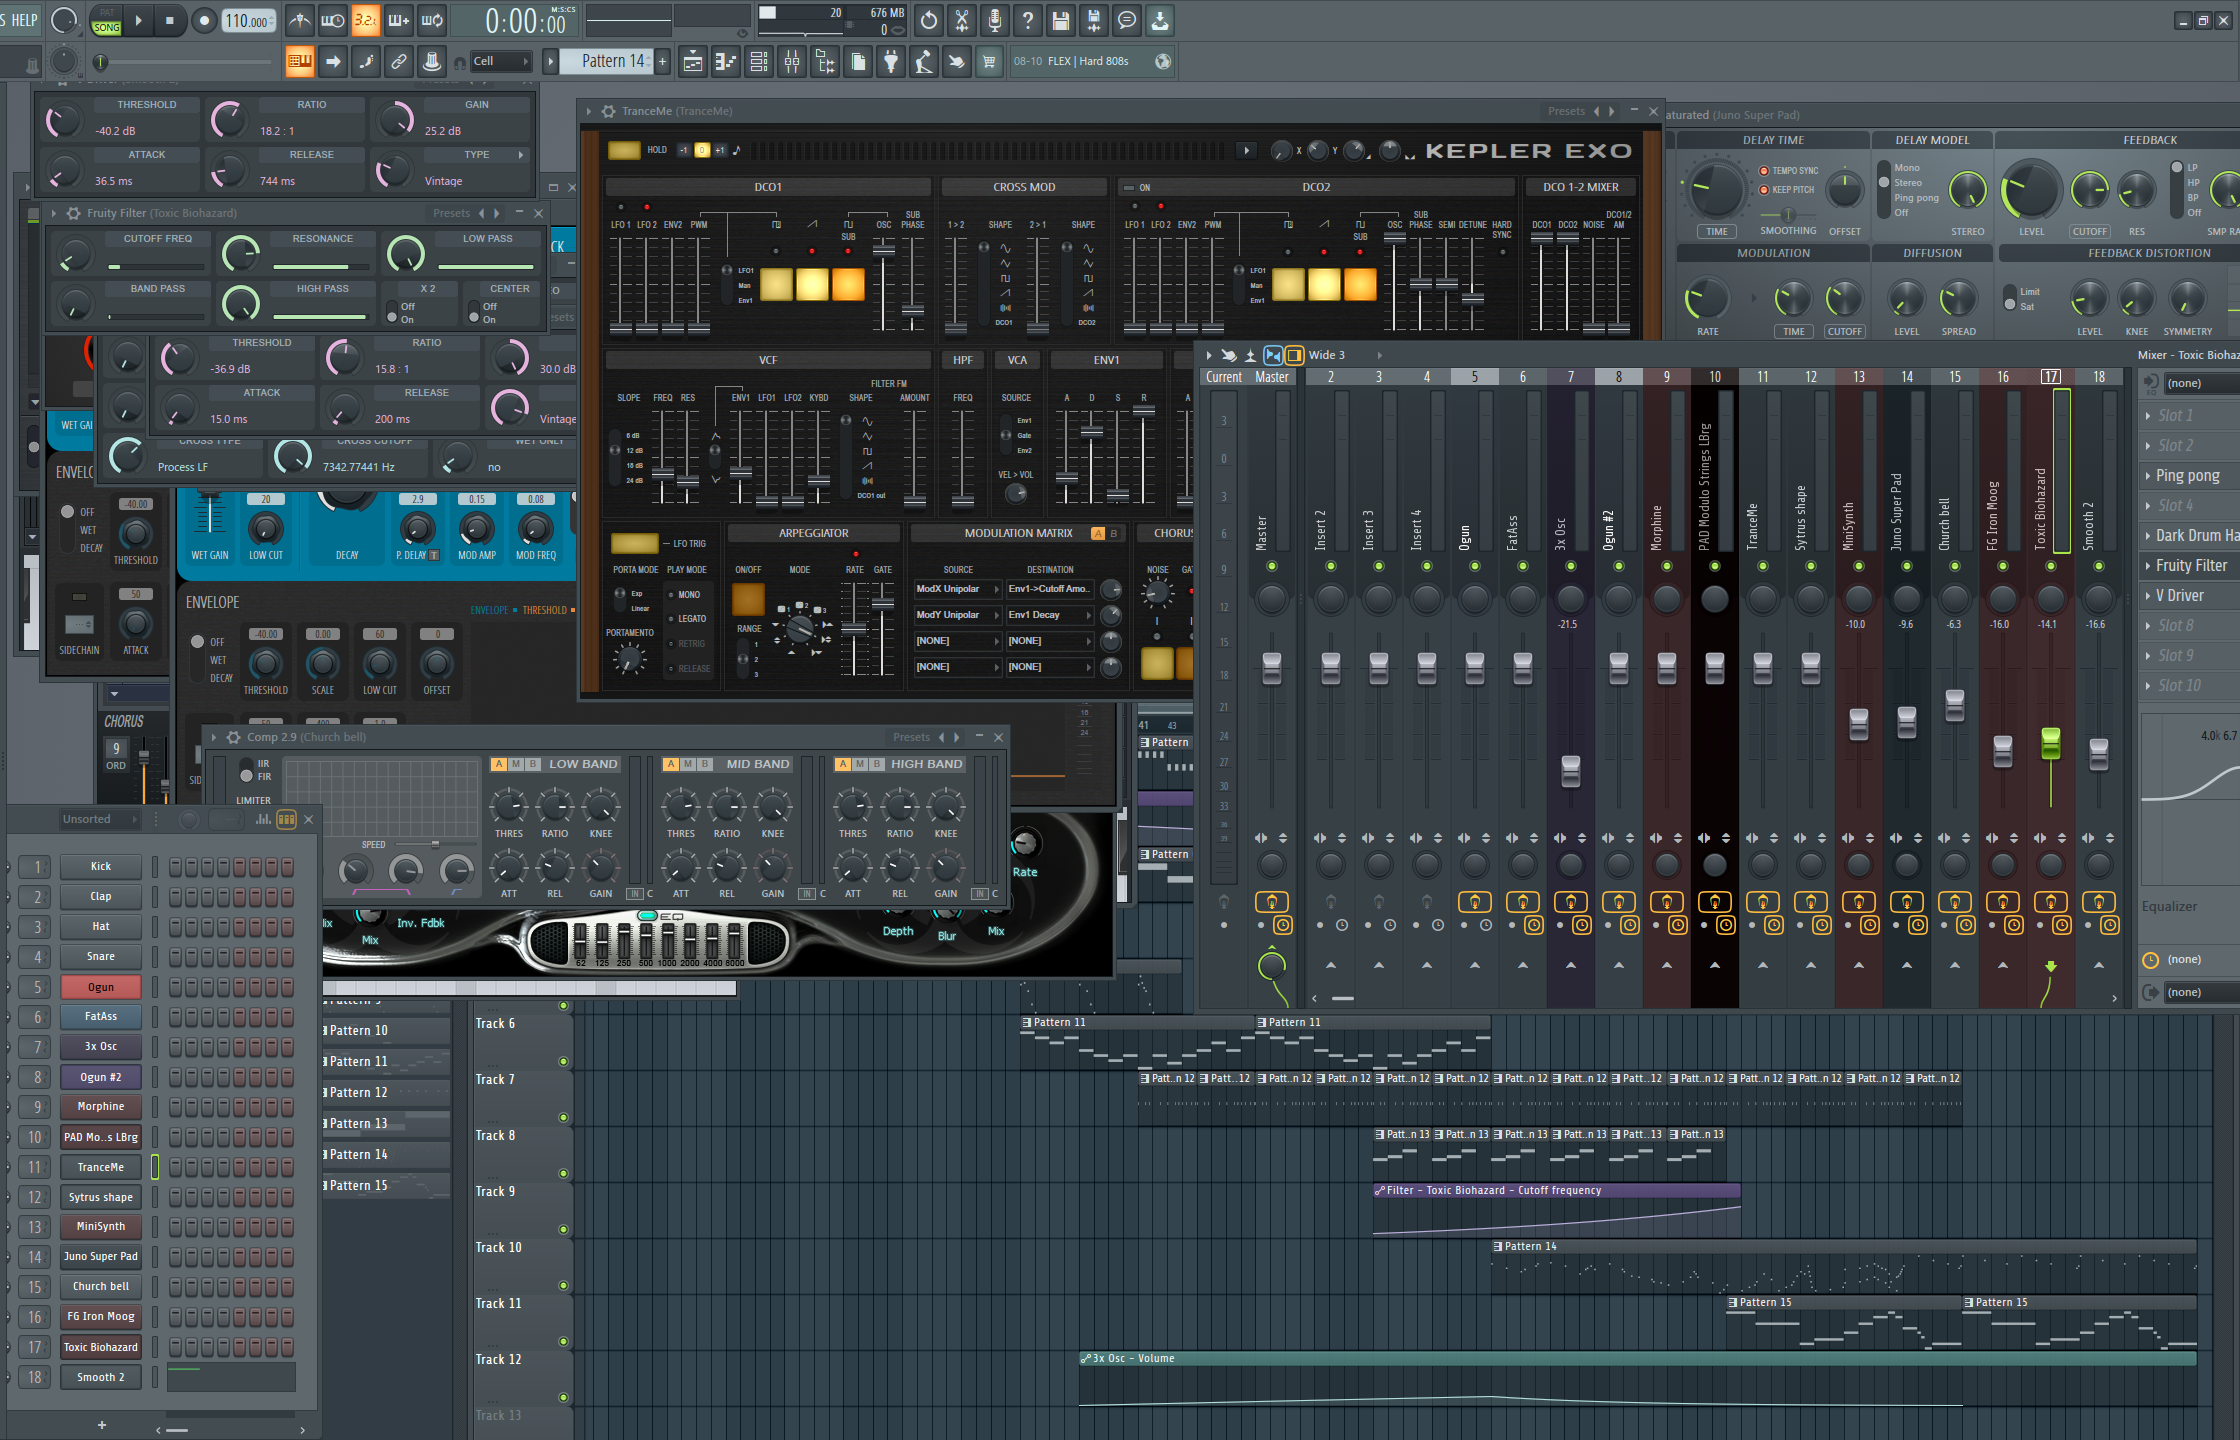Open the Channel rack toolbar icon
Image resolution: width=2240 pixels, height=1440 pixels.
point(759,62)
